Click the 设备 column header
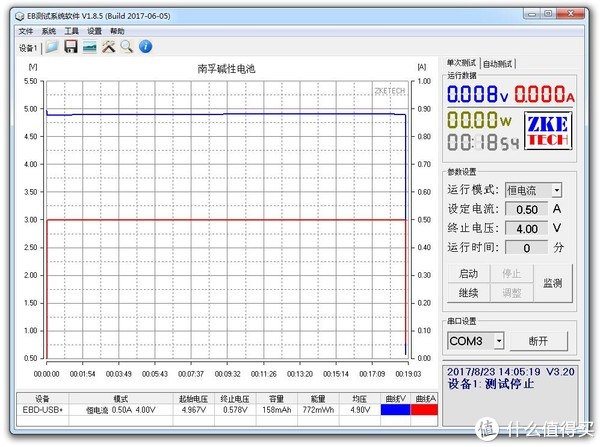 (42, 399)
